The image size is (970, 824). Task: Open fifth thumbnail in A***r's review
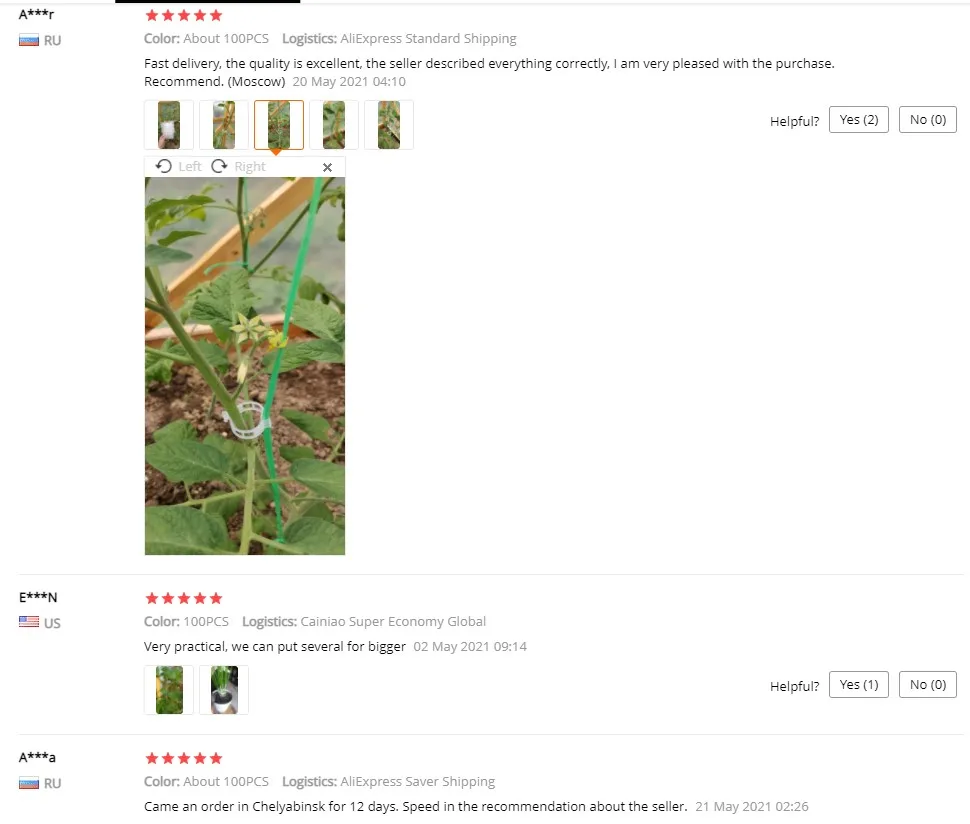[x=389, y=125]
